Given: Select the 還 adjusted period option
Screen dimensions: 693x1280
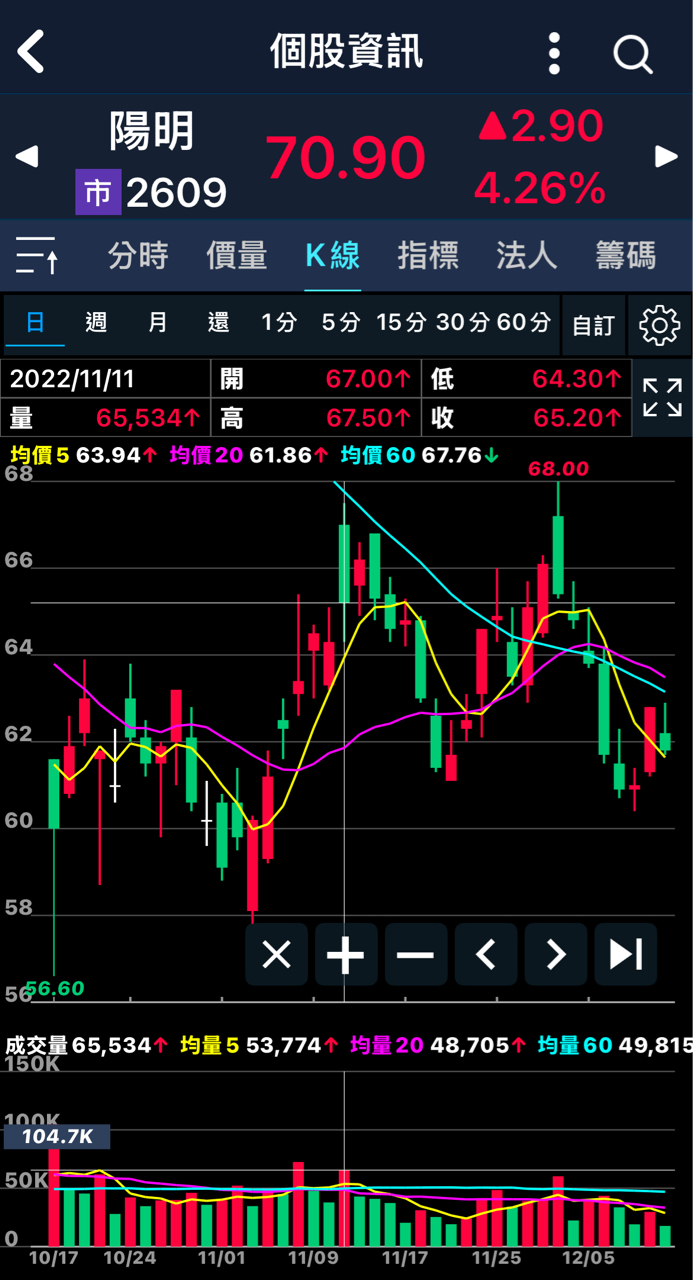Looking at the screenshot, I should pyautogui.click(x=219, y=323).
